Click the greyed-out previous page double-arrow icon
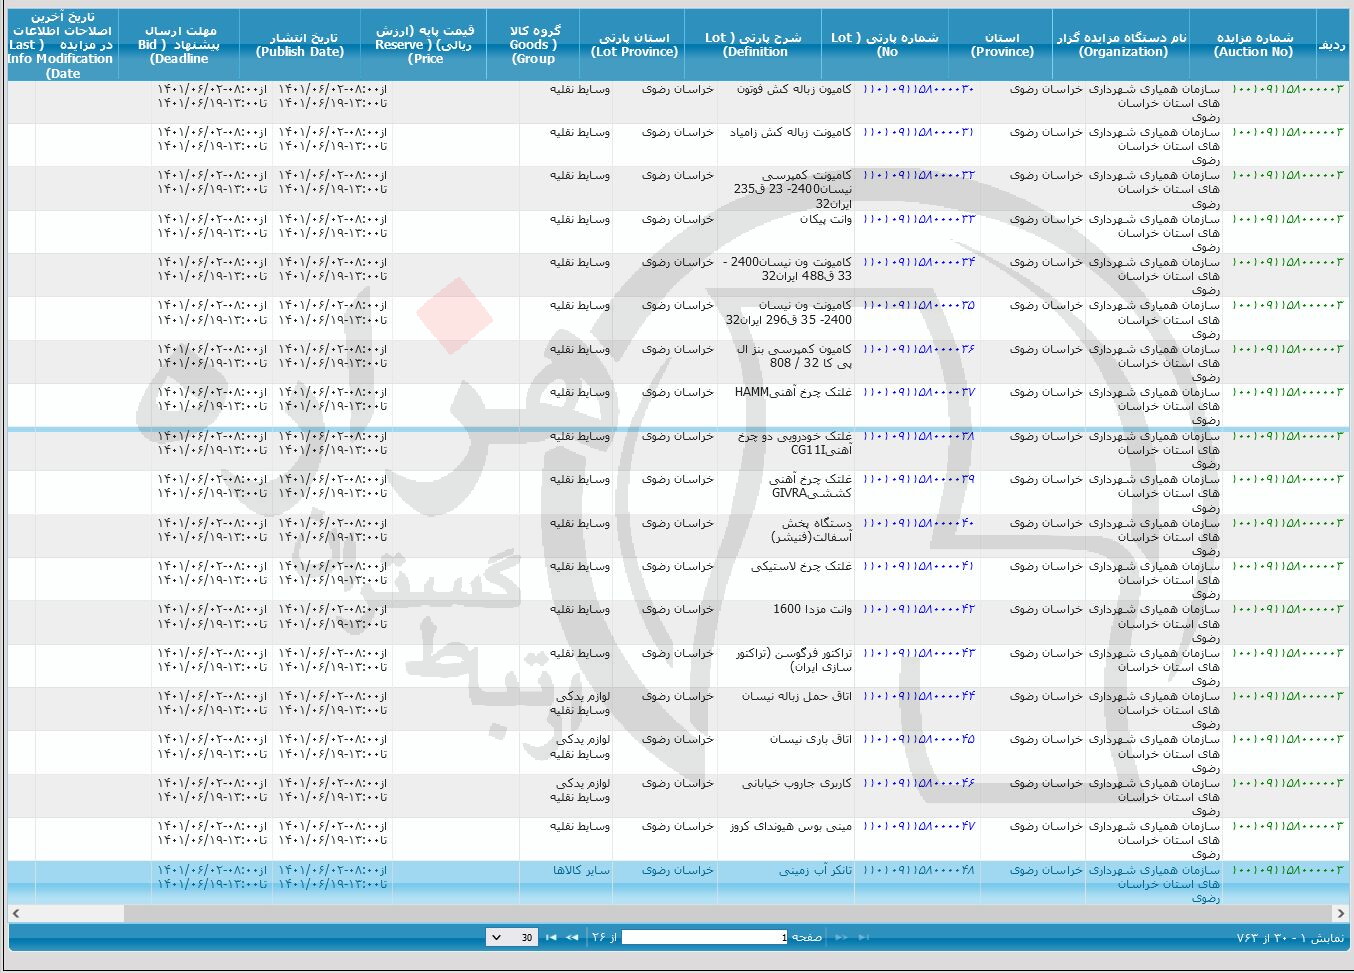 [x=841, y=937]
